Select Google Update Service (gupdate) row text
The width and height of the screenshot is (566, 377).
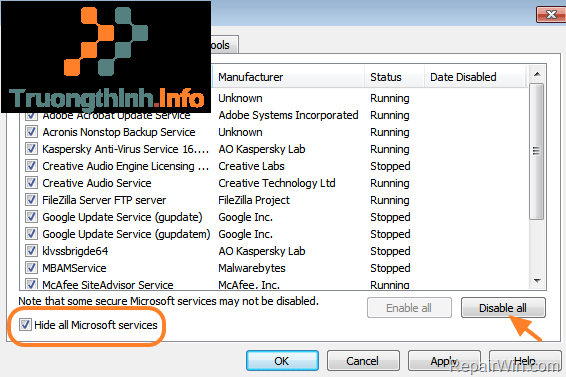point(122,217)
